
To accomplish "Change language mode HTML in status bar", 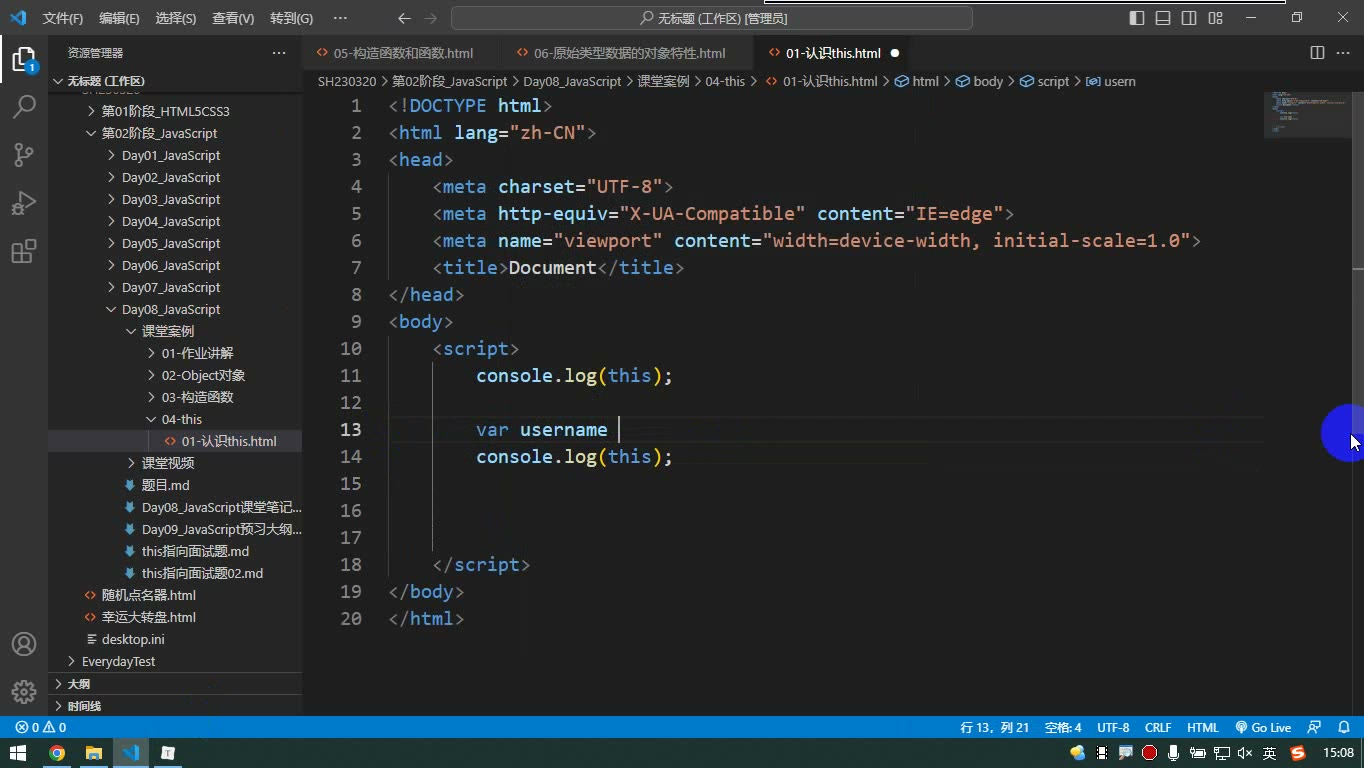I will tap(1203, 728).
